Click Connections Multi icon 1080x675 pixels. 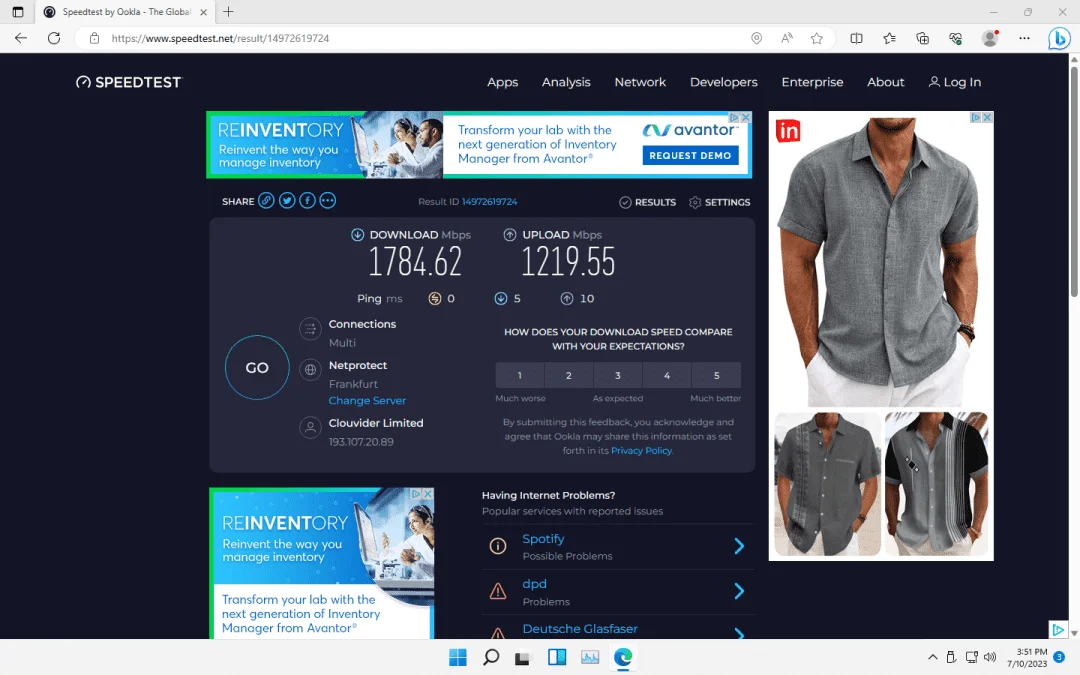[x=311, y=329]
